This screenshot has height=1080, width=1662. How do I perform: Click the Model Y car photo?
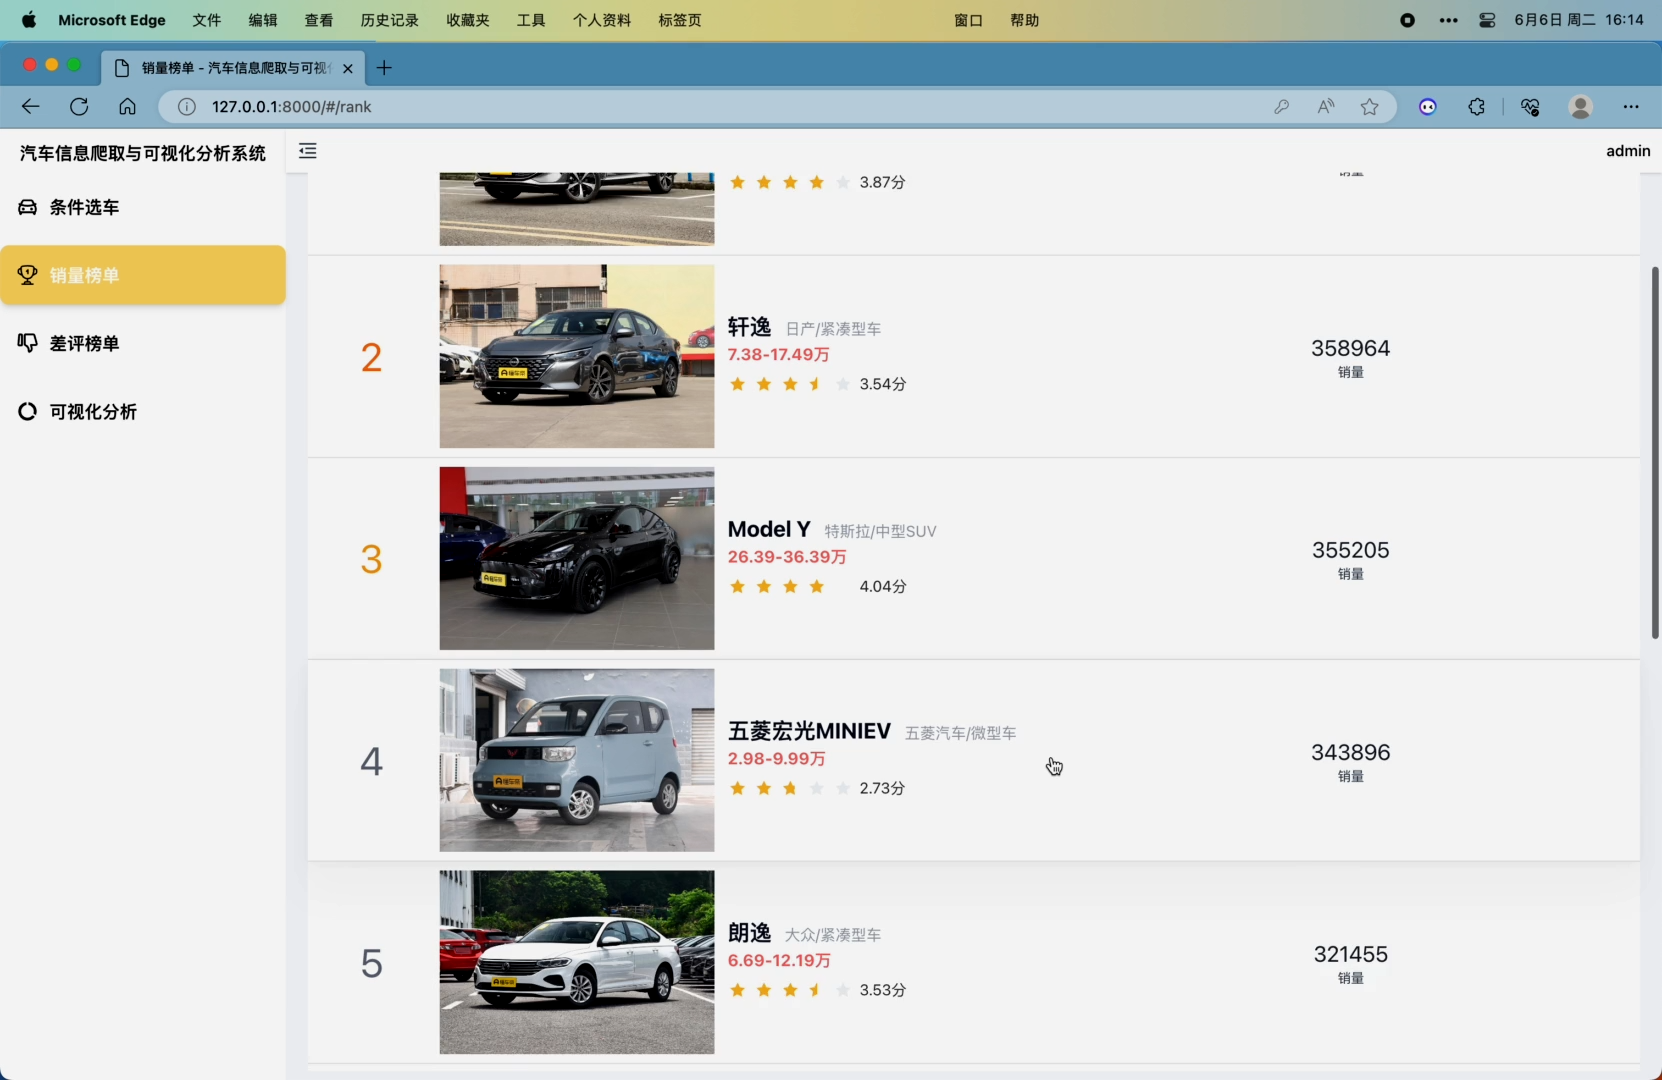[x=577, y=558]
